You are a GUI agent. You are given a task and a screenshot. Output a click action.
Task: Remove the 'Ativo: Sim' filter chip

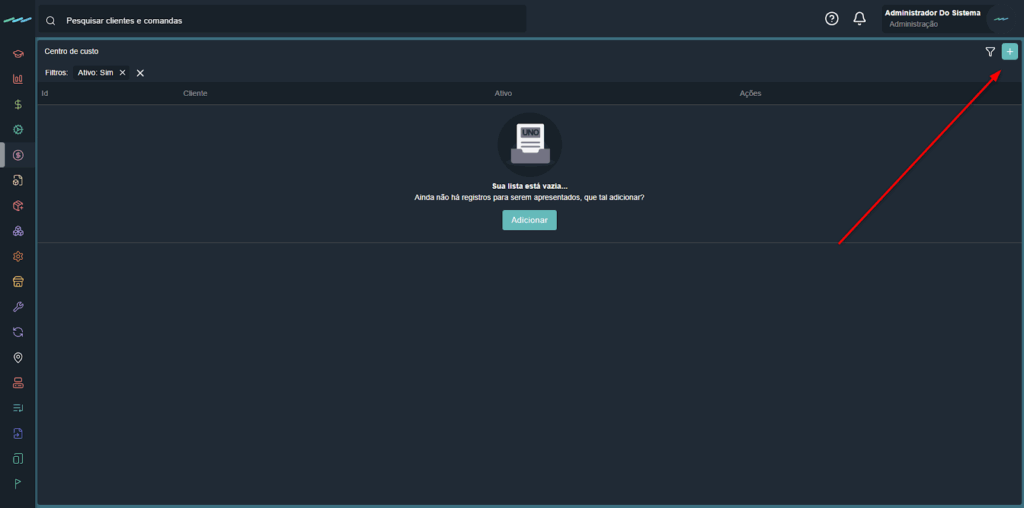[x=122, y=73]
